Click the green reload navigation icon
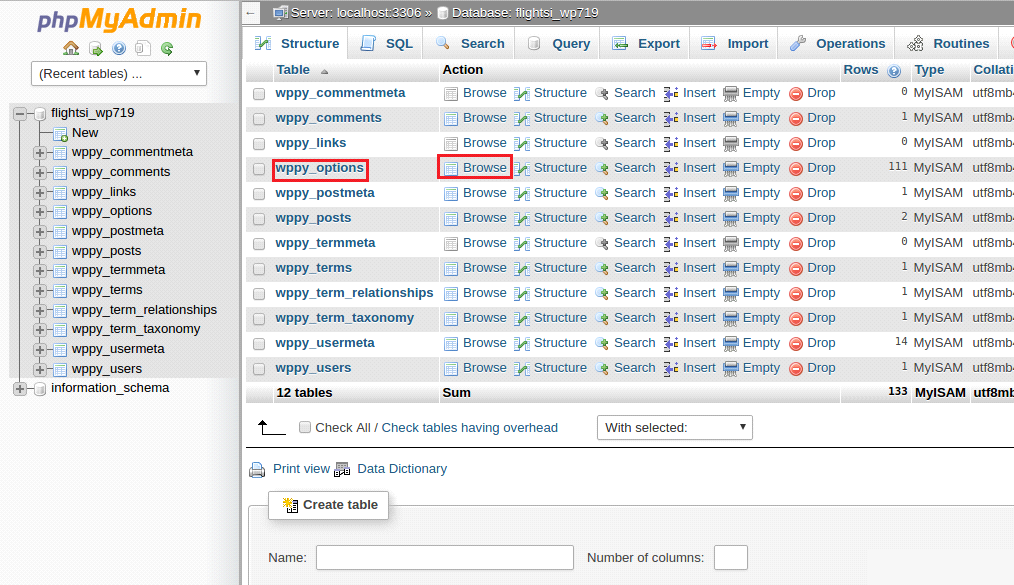 tap(167, 48)
